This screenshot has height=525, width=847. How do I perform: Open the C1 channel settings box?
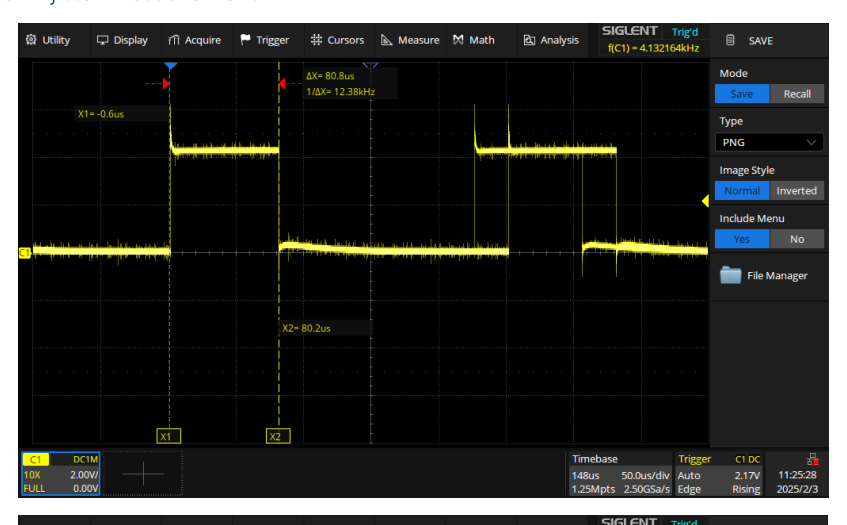coord(61,474)
